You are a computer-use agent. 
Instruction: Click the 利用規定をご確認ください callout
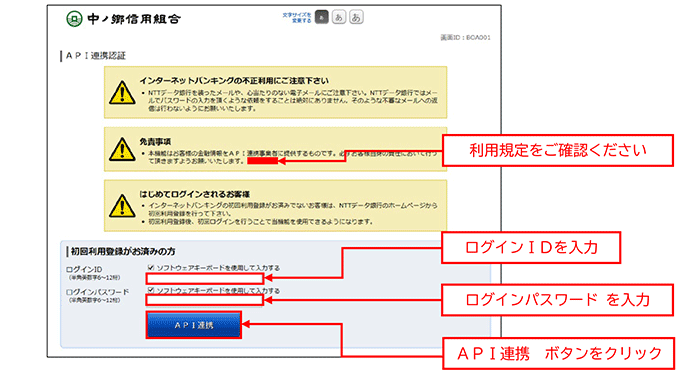[558, 150]
